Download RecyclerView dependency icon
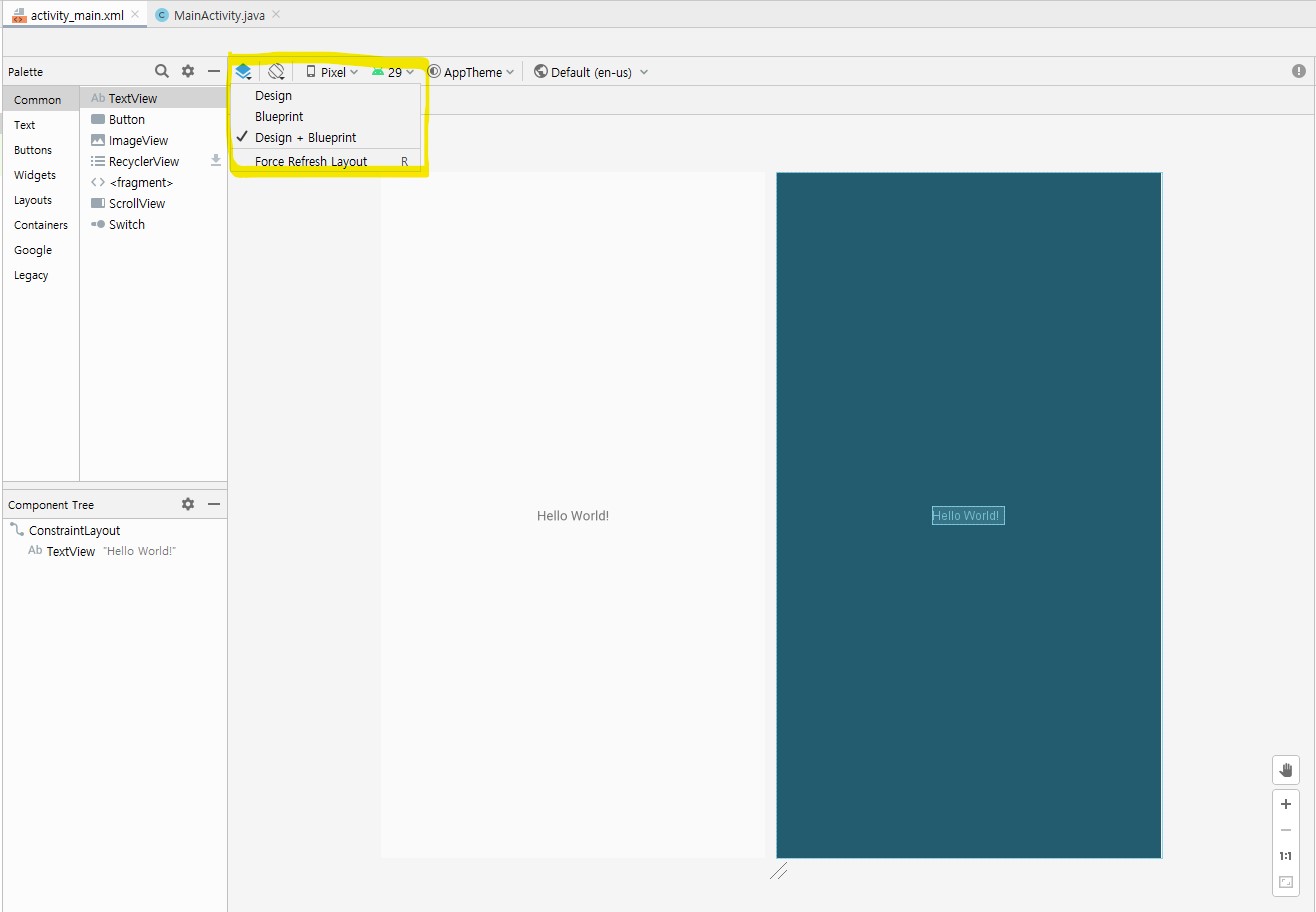 [x=215, y=160]
